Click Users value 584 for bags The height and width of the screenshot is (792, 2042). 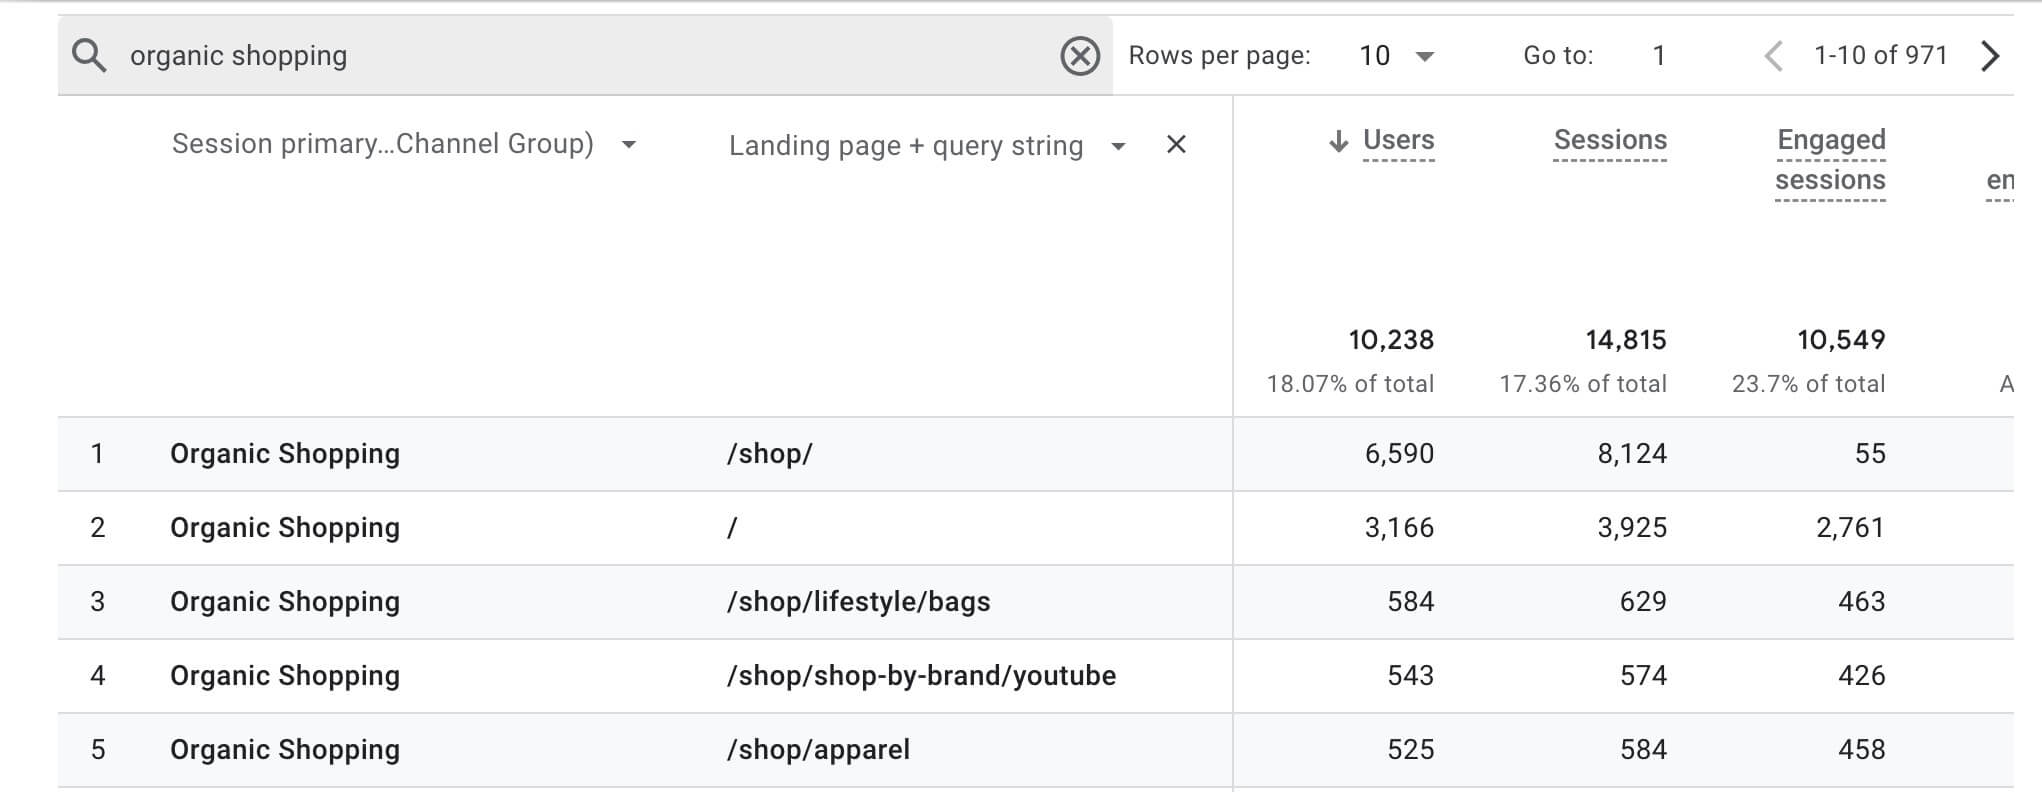click(1411, 602)
